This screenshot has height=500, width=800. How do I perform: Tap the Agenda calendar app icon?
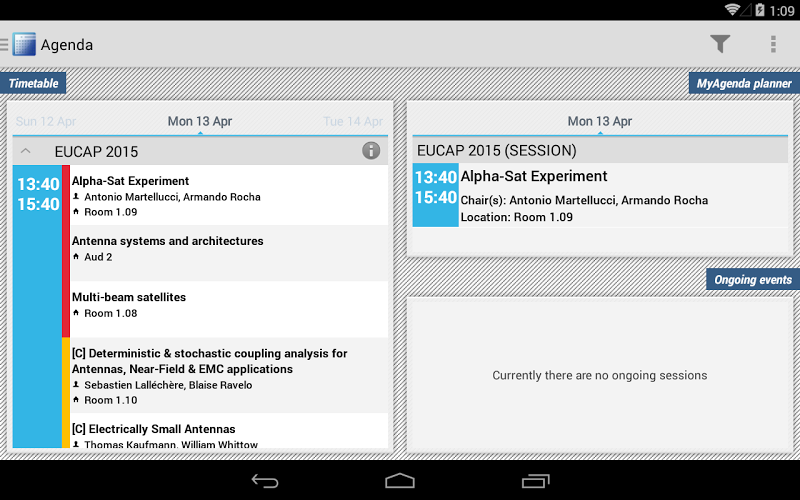click(24, 44)
